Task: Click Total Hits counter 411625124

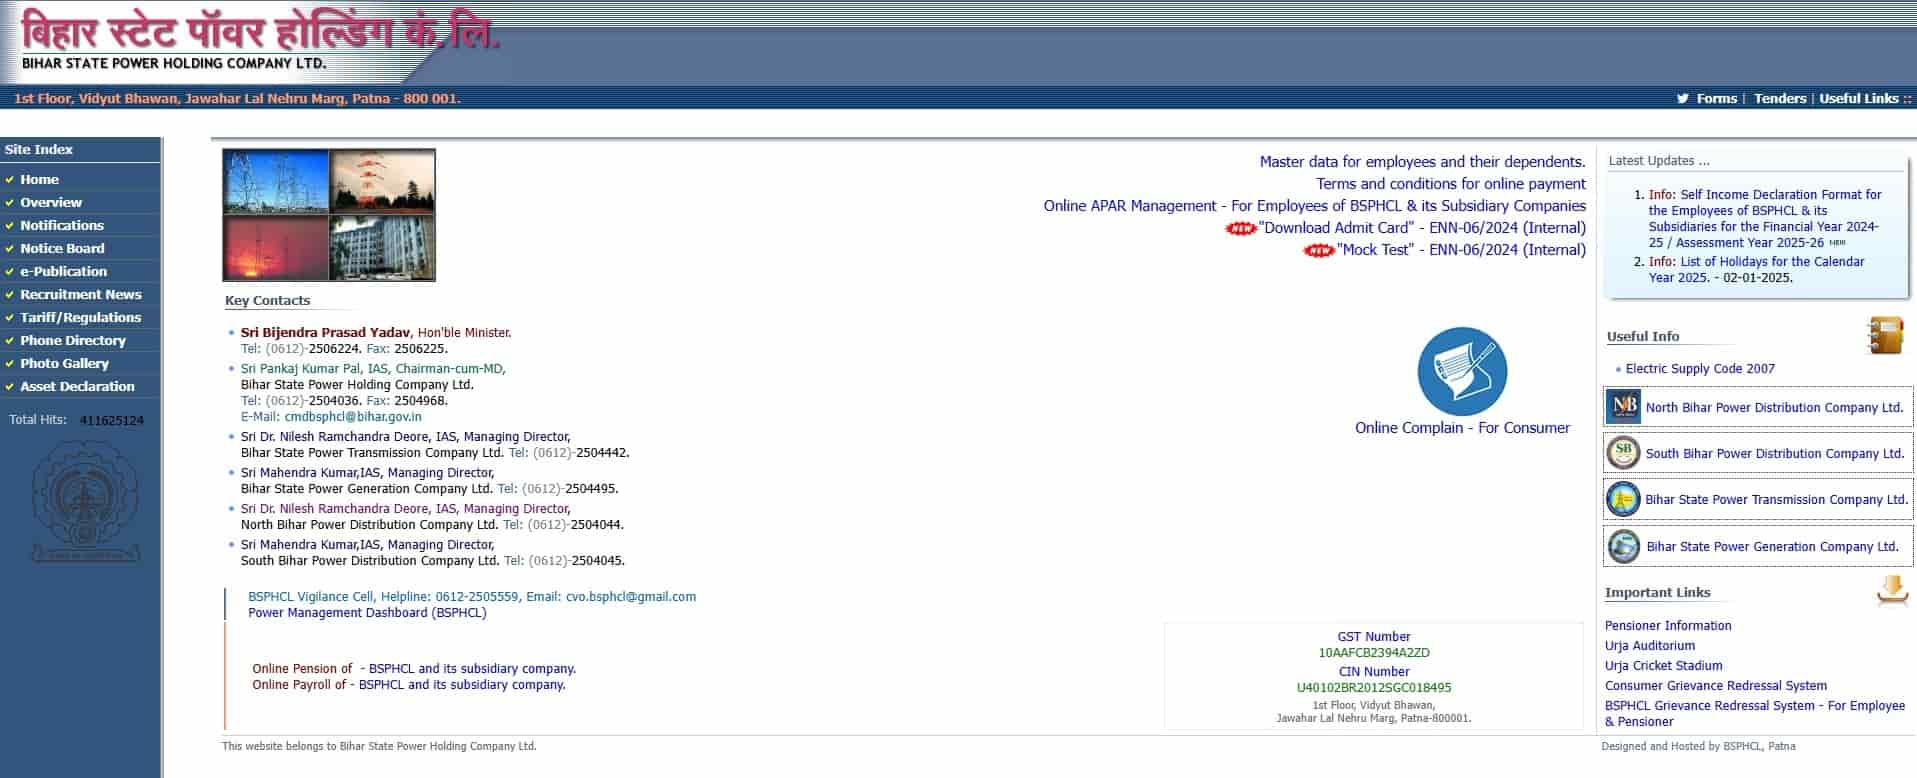Action: (112, 421)
